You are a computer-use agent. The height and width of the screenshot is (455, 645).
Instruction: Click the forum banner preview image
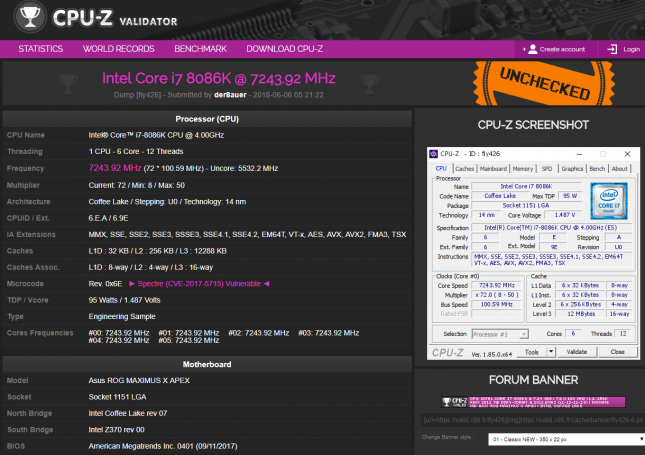coord(533,402)
